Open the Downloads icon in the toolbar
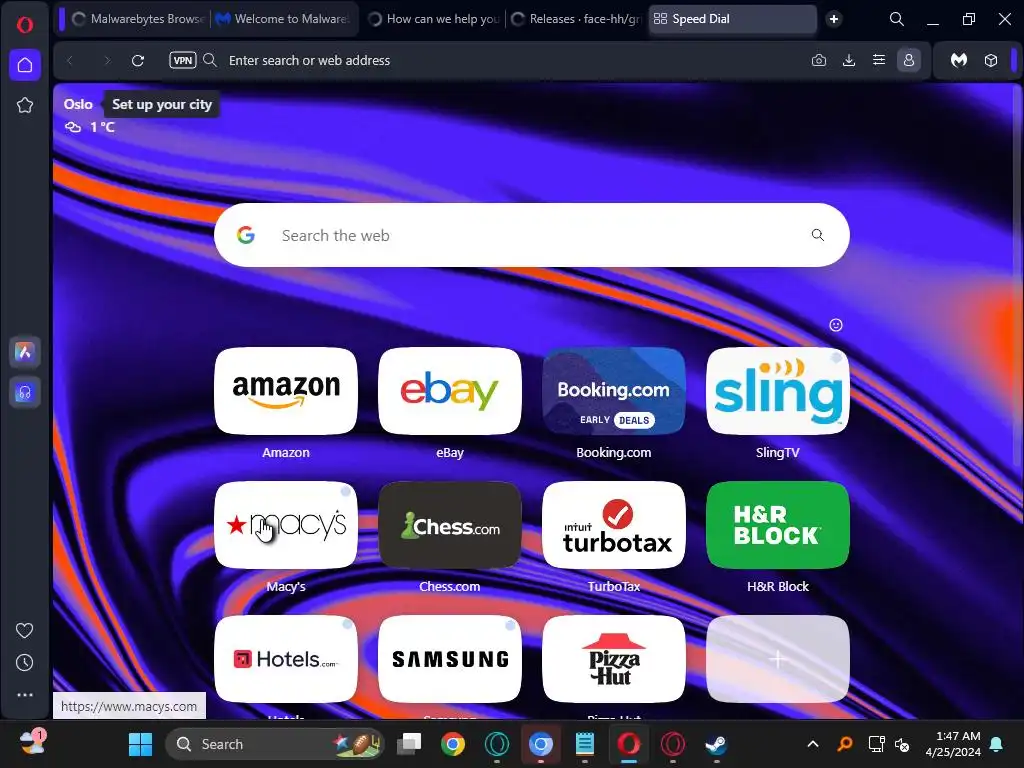Viewport: 1024px width, 768px height. (x=849, y=61)
